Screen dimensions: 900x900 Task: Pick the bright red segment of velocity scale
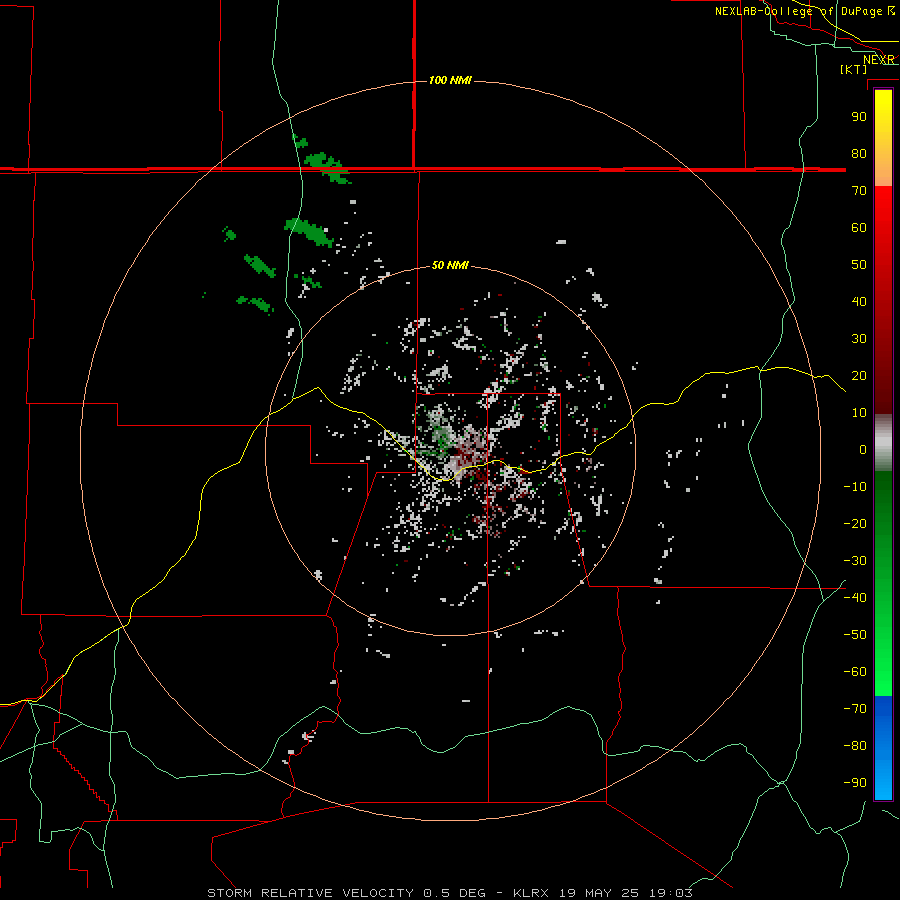[883, 298]
